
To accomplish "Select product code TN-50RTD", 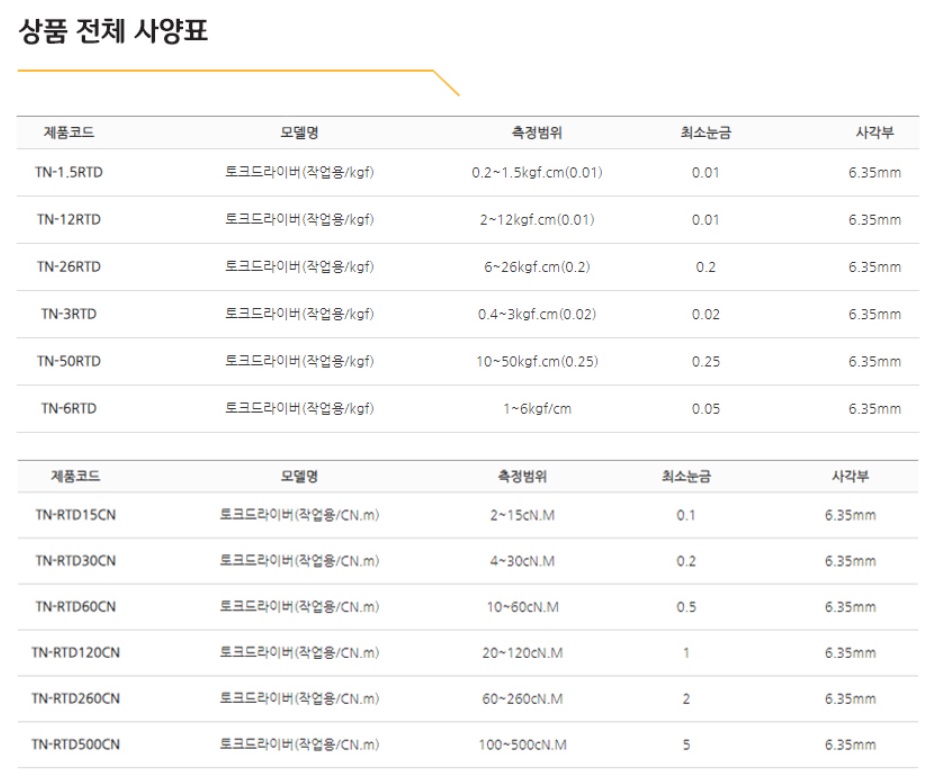I will [x=69, y=361].
